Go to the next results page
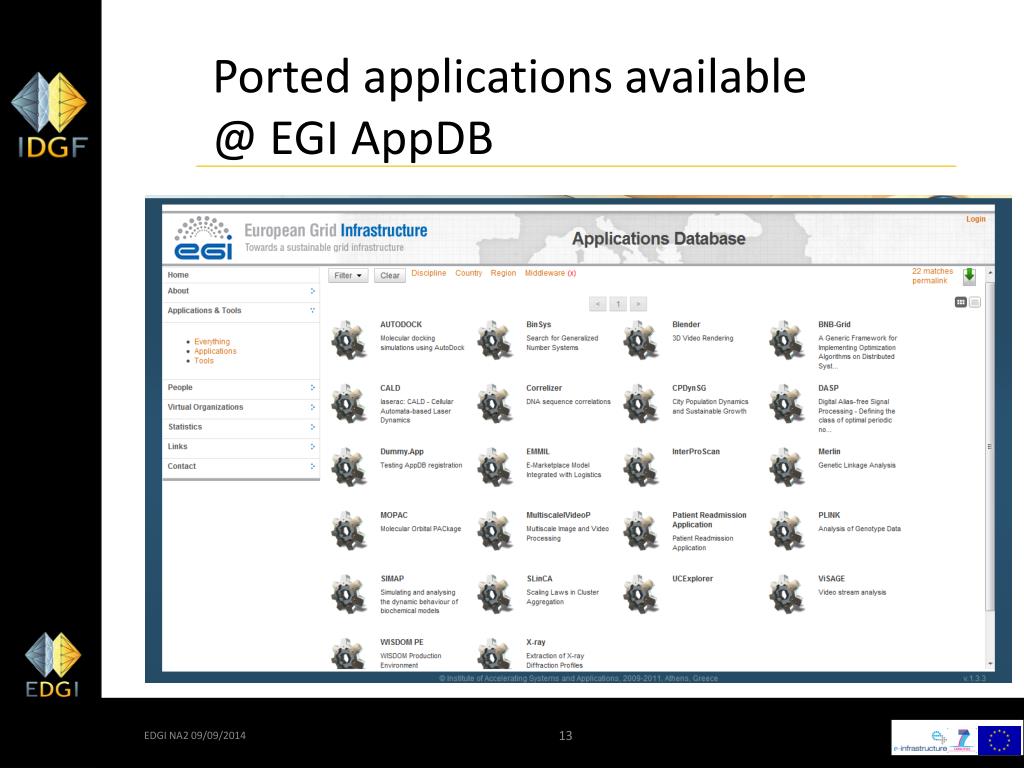The image size is (1024, 768). tap(639, 304)
